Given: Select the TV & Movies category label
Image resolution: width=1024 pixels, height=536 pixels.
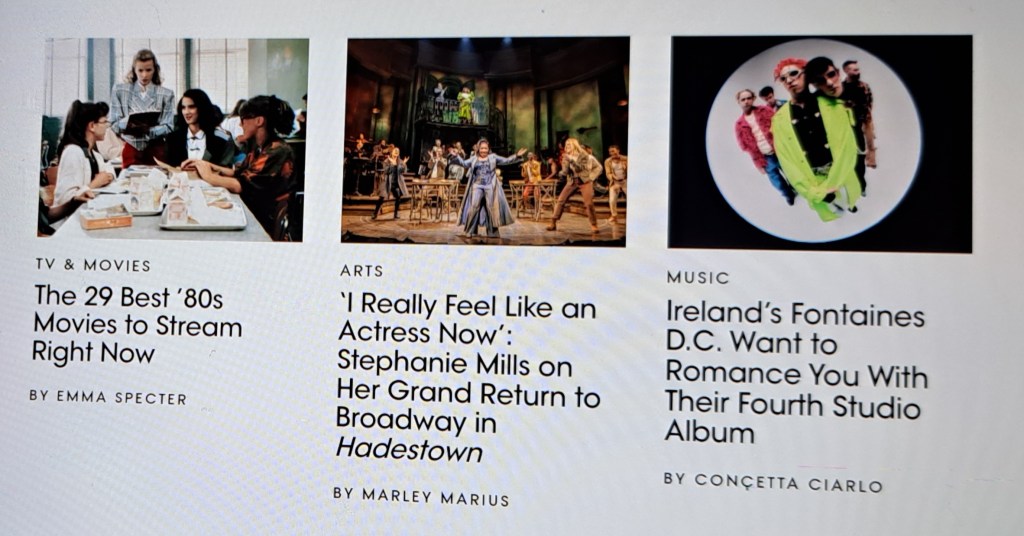Looking at the screenshot, I should click(x=93, y=265).
